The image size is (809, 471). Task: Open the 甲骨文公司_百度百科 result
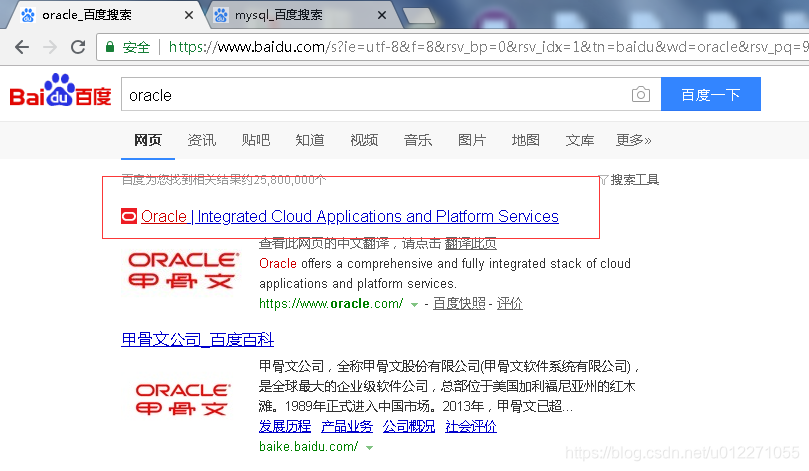(x=198, y=340)
